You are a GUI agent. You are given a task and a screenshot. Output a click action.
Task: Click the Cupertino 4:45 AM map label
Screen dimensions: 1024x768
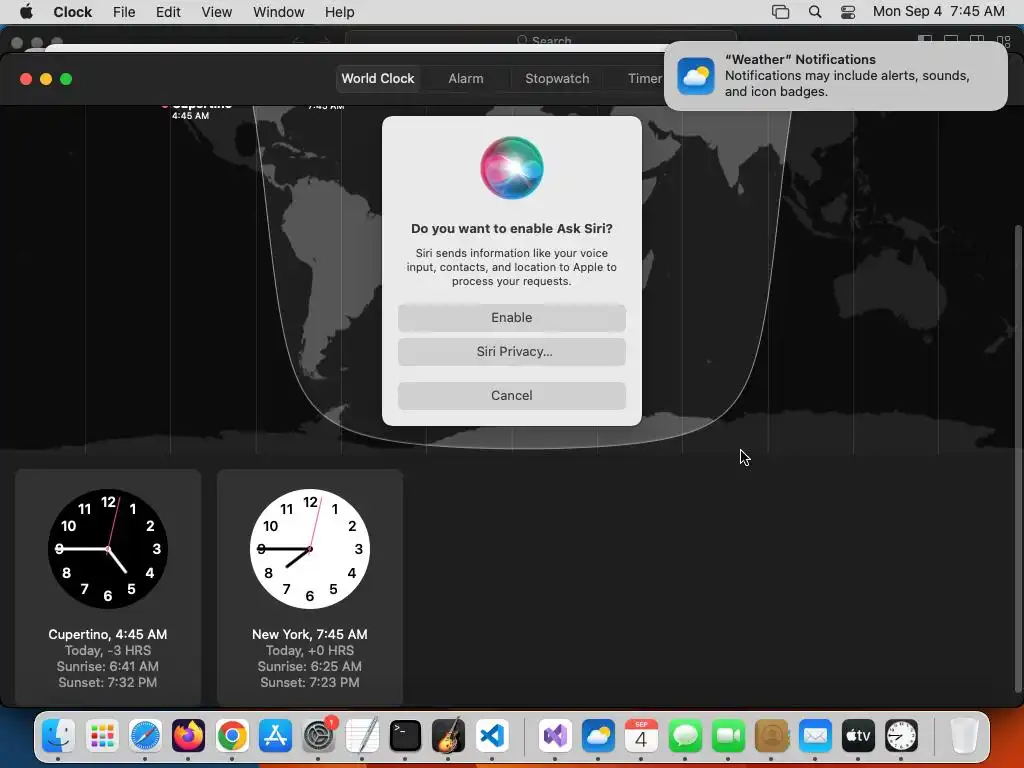[190, 116]
